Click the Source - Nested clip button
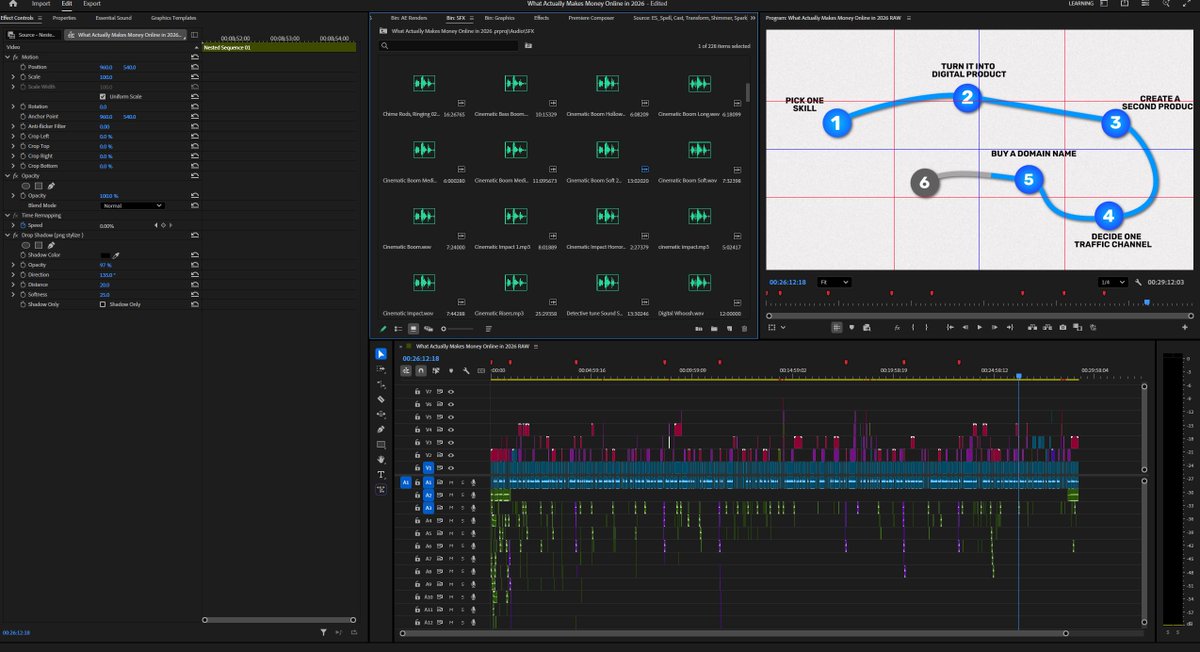 32,35
